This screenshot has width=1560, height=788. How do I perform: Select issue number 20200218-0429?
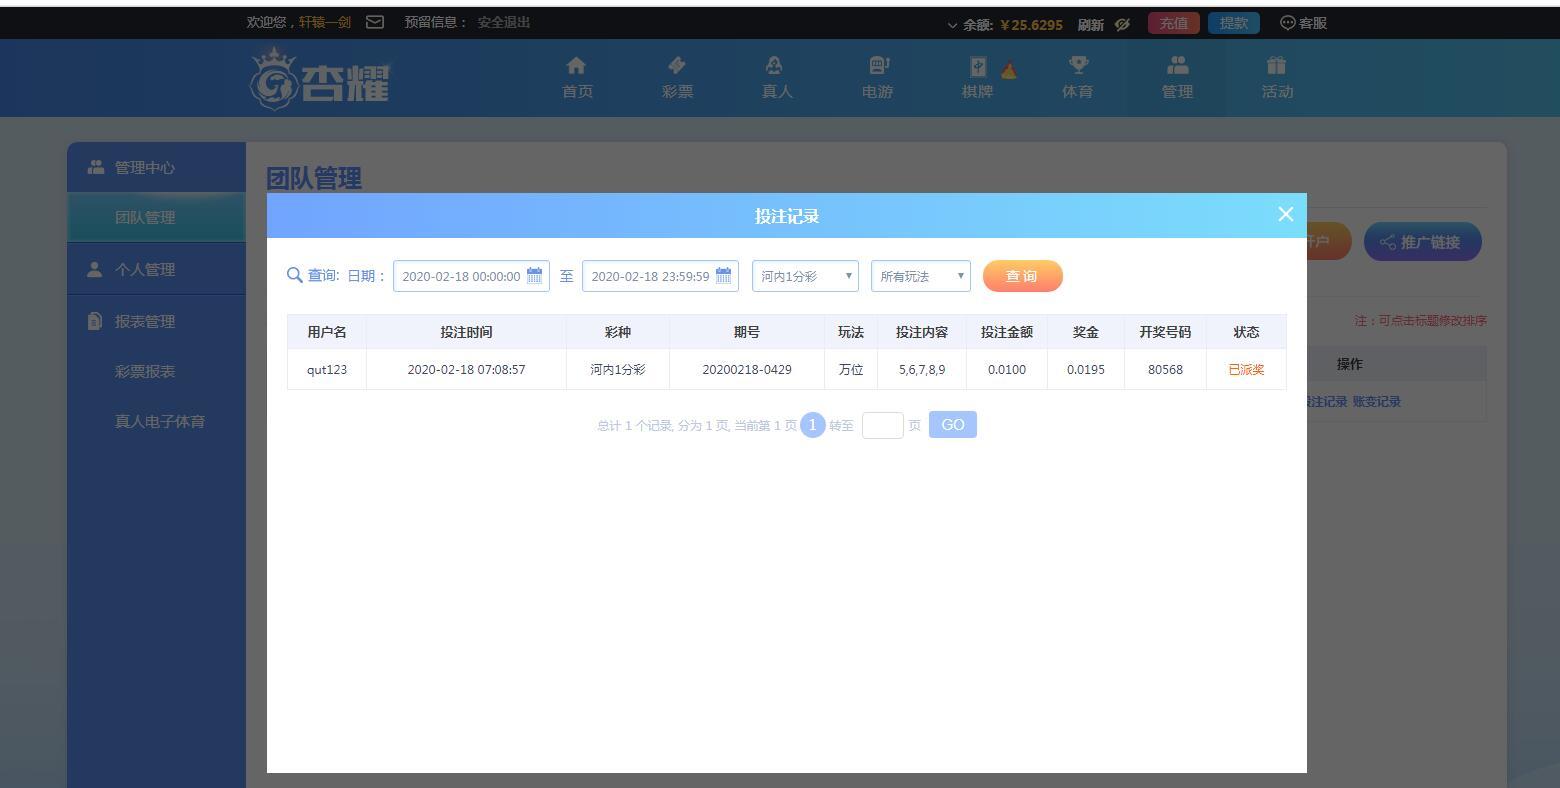(747, 370)
